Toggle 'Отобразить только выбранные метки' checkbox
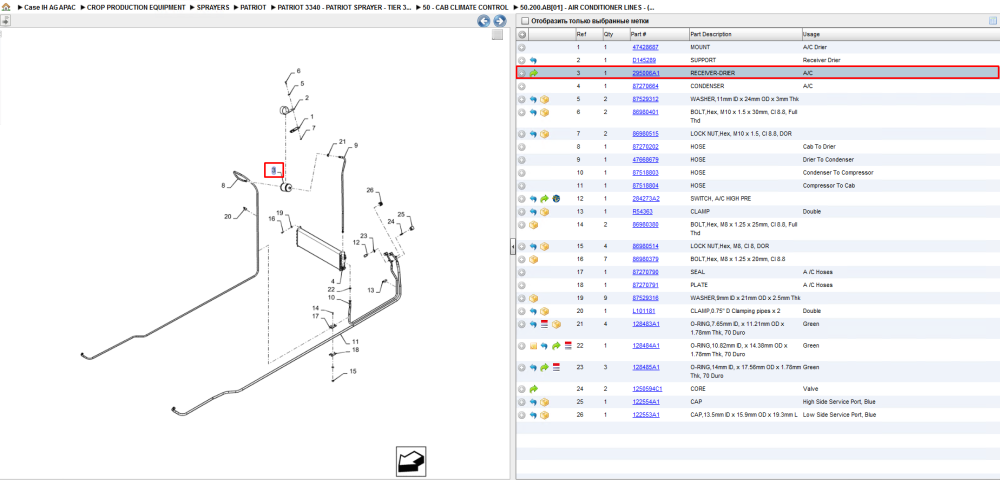1000x480 pixels. (x=524, y=21)
